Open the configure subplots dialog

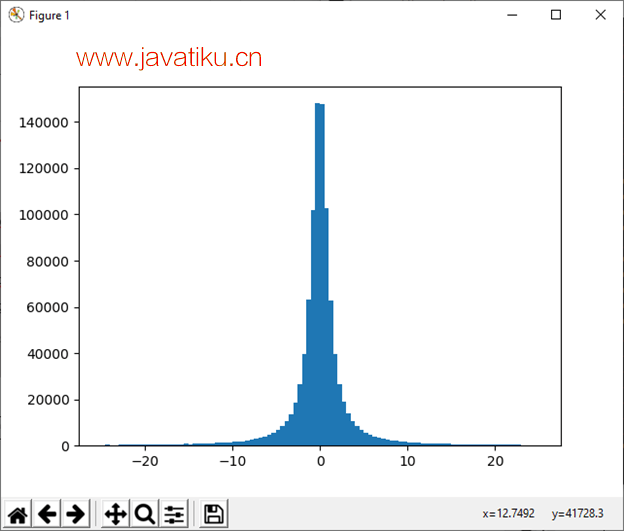pos(174,514)
